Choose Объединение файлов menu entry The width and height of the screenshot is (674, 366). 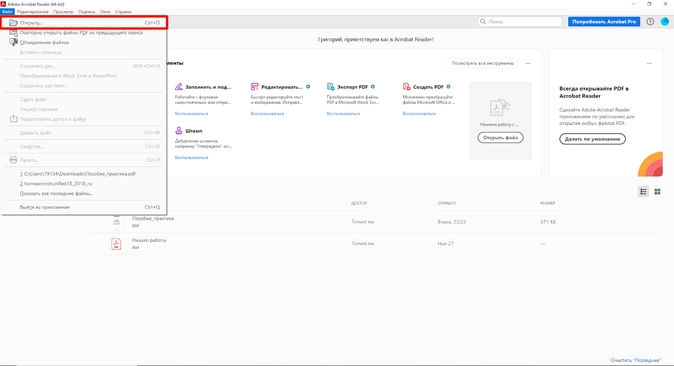pos(84,42)
